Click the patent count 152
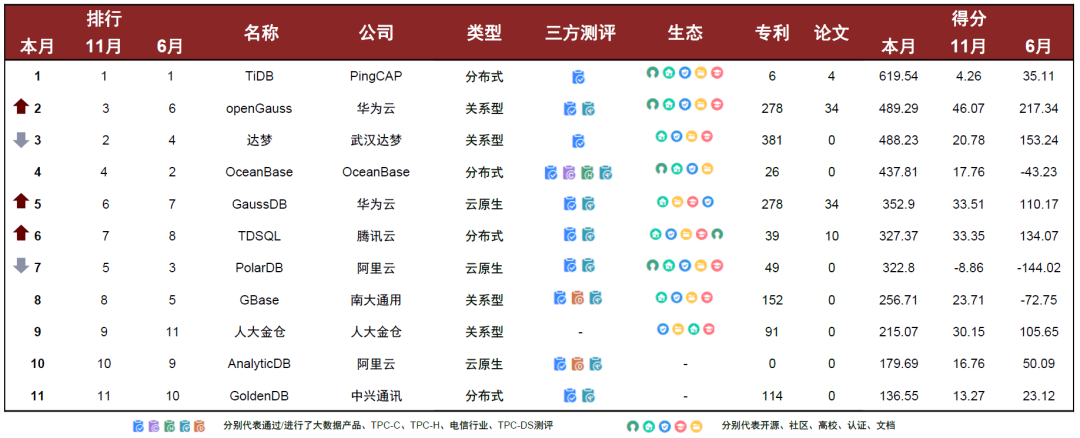This screenshot has height=438, width=1080. click(772, 300)
